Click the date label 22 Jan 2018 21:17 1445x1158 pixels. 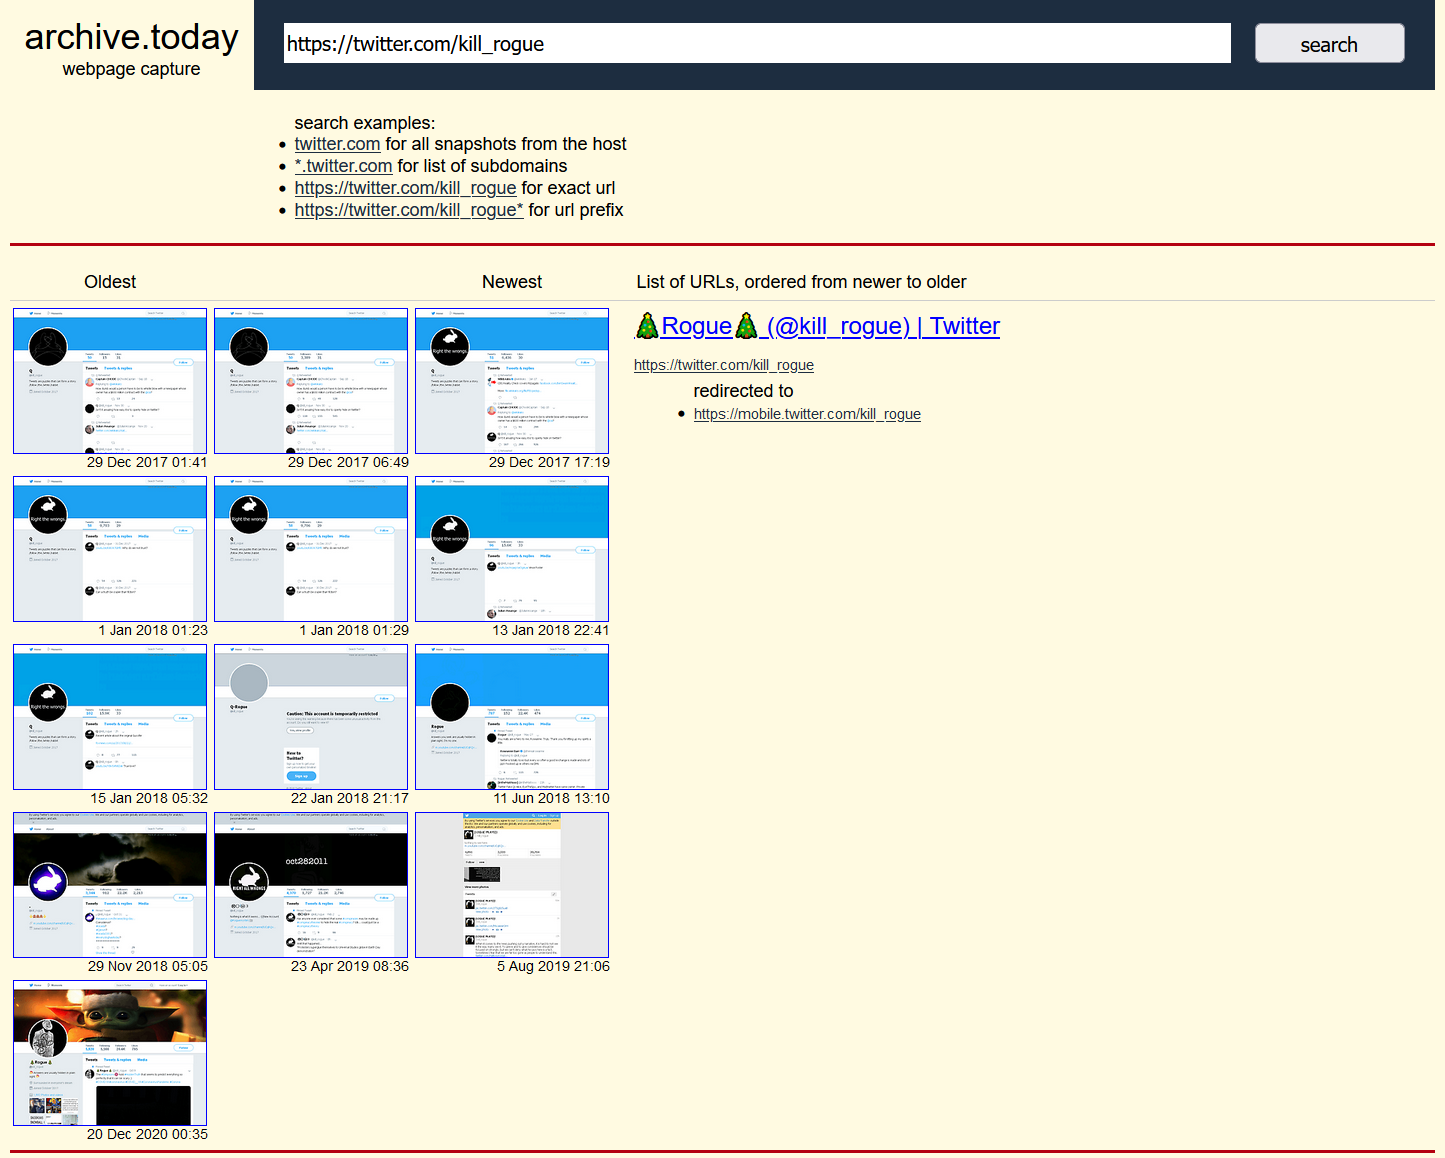(350, 798)
